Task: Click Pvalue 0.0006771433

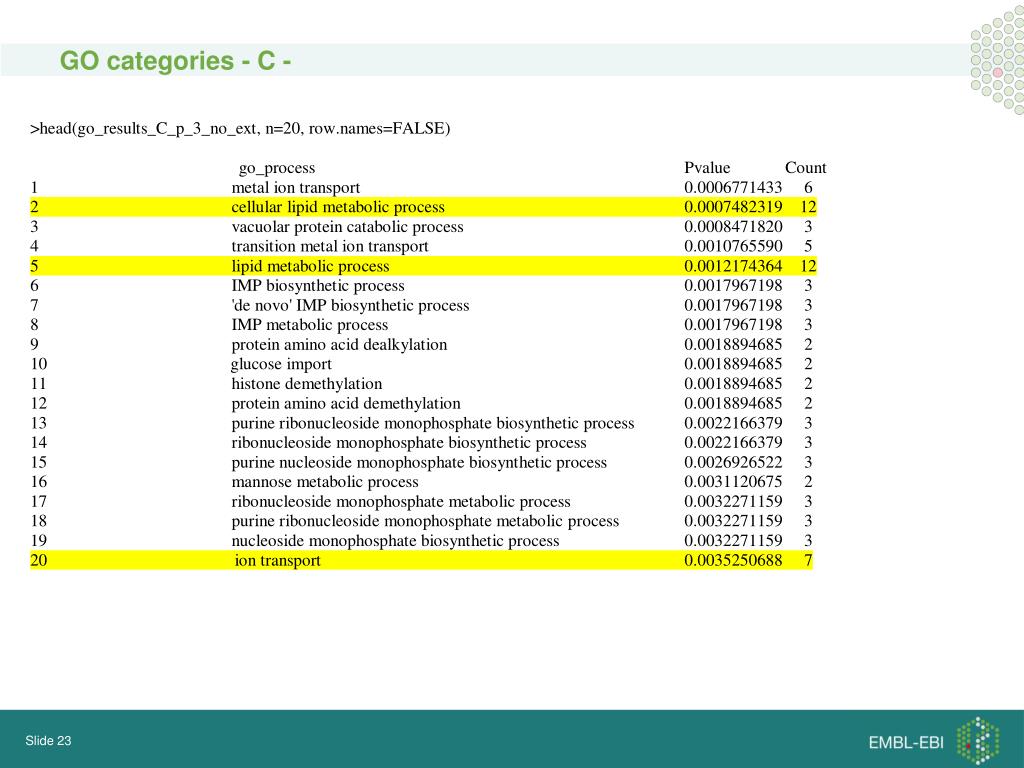Action: (x=733, y=187)
